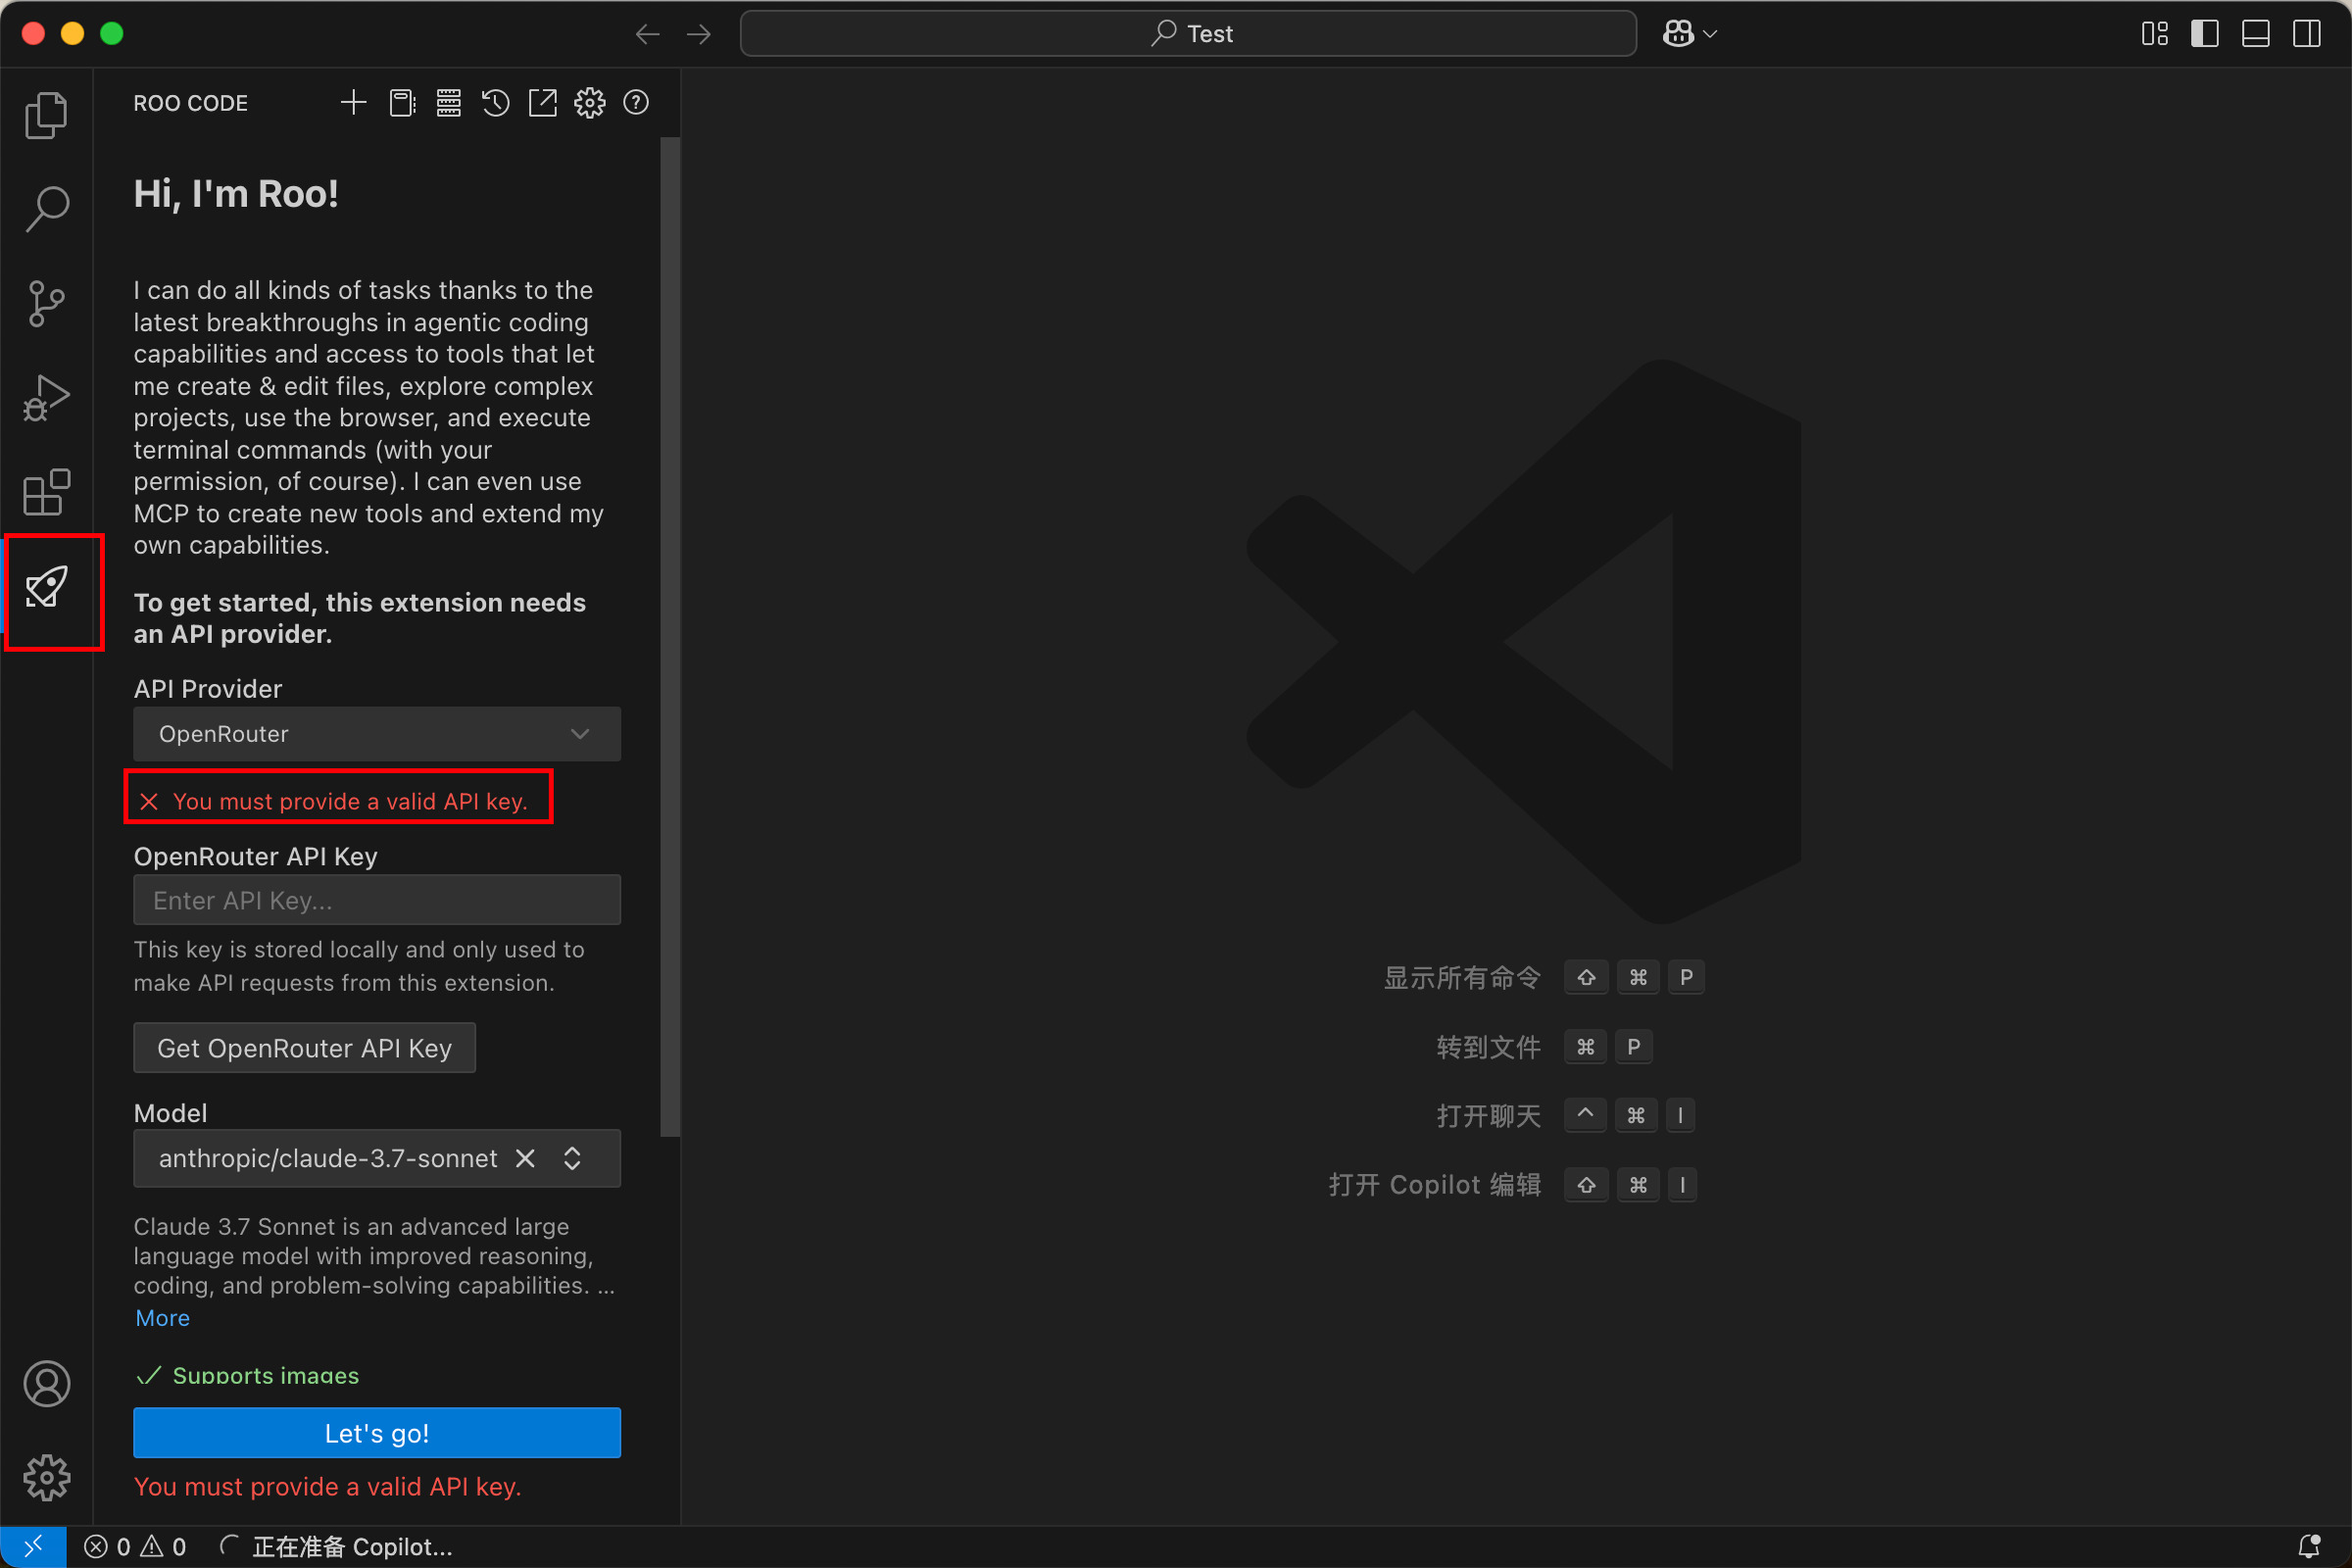Viewport: 2352px width, 1568px height.
Task: Open notifications bell in status bar
Action: 2309,1547
